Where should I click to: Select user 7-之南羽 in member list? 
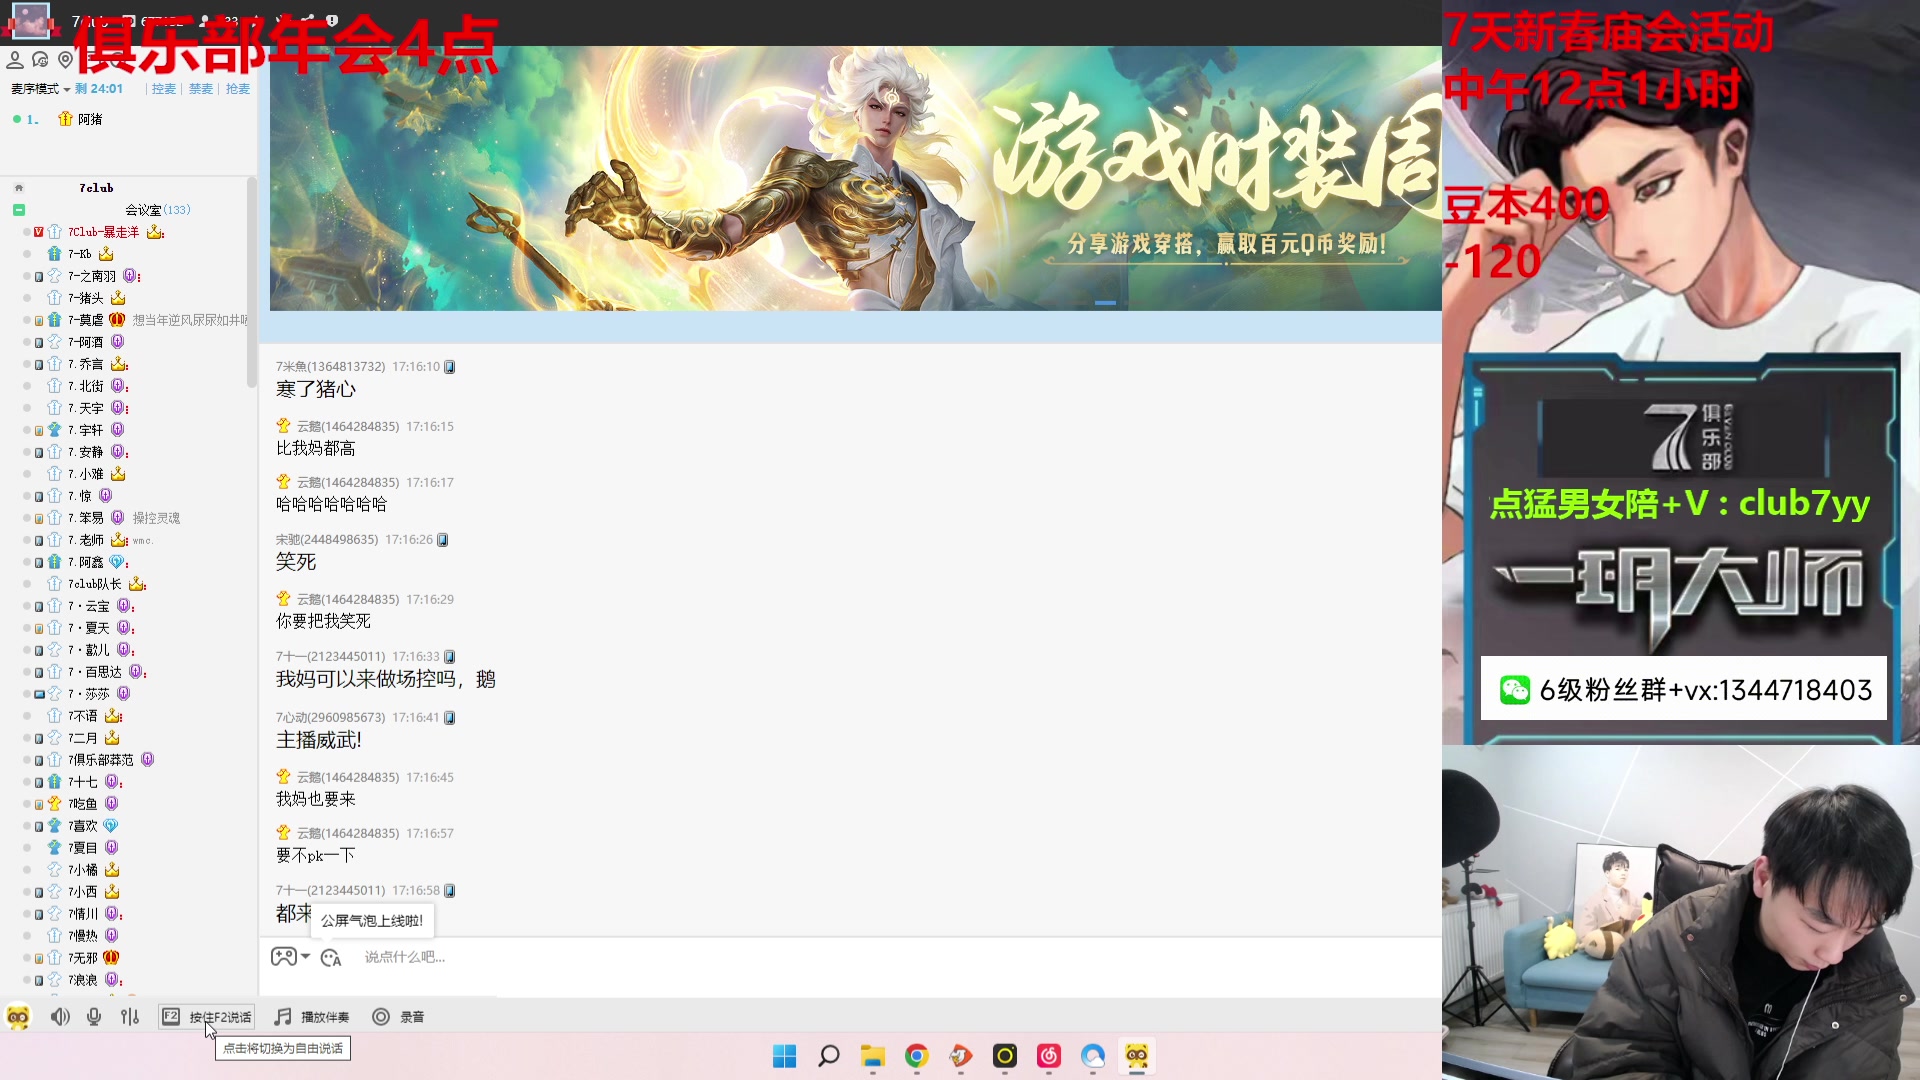[92, 276]
